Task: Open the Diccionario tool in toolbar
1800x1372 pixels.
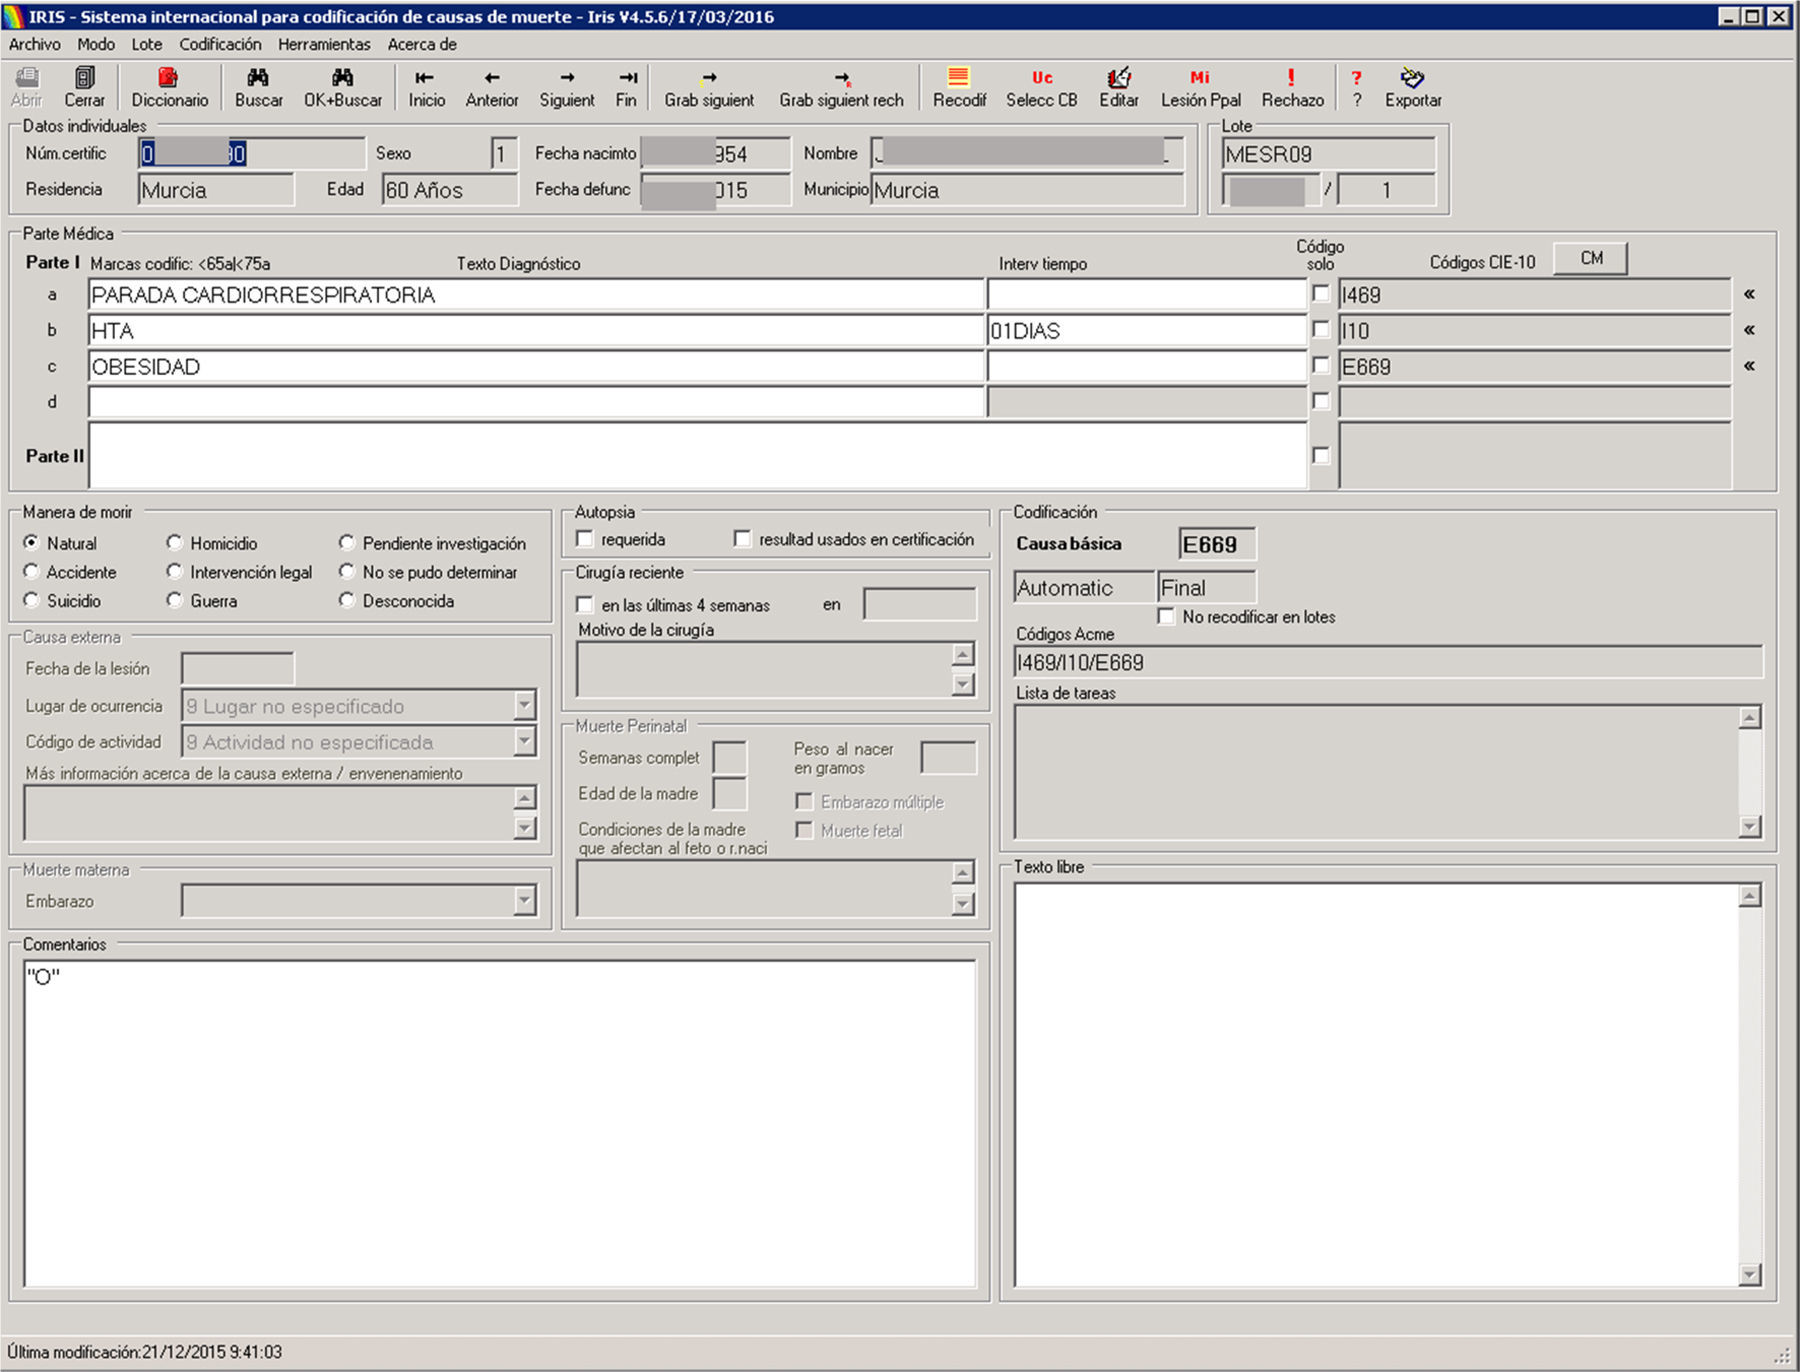Action: (x=169, y=87)
